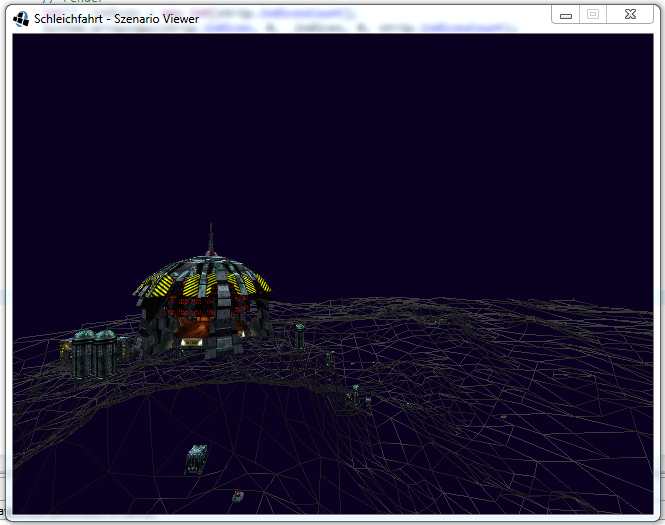Close the Szenario Viewer window

pos(630,15)
